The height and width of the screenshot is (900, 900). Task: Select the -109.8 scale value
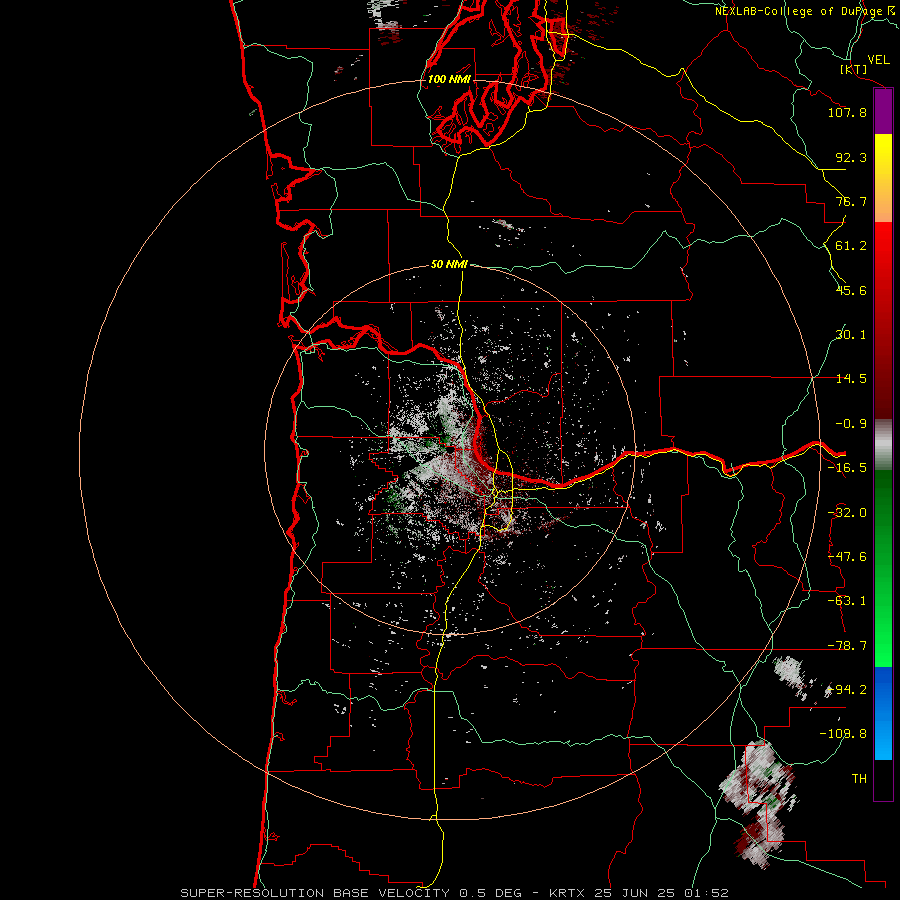click(843, 734)
